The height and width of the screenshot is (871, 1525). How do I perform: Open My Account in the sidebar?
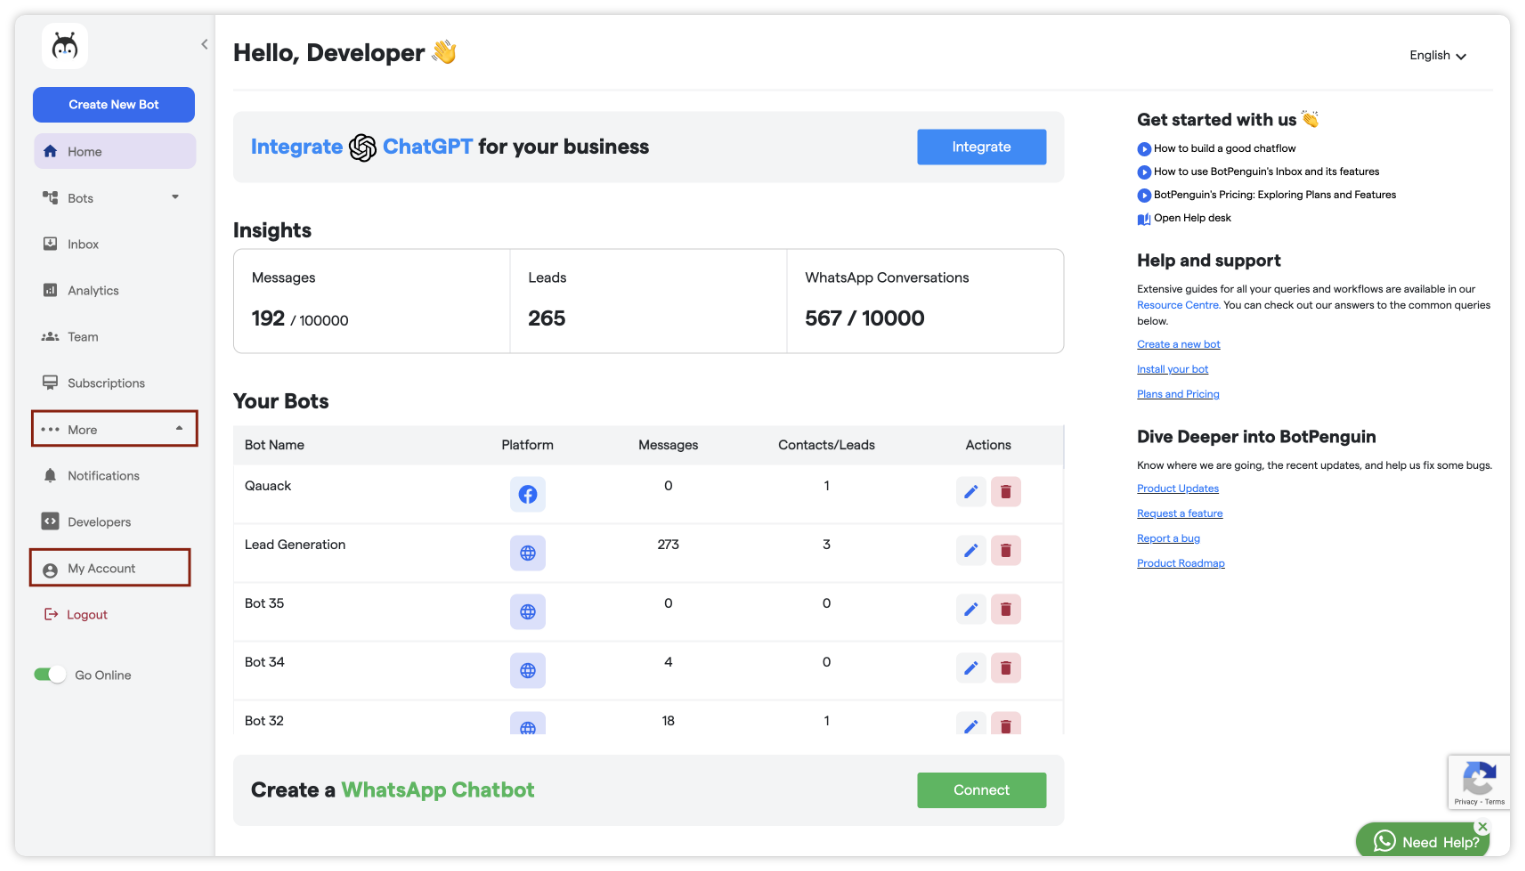pyautogui.click(x=101, y=569)
